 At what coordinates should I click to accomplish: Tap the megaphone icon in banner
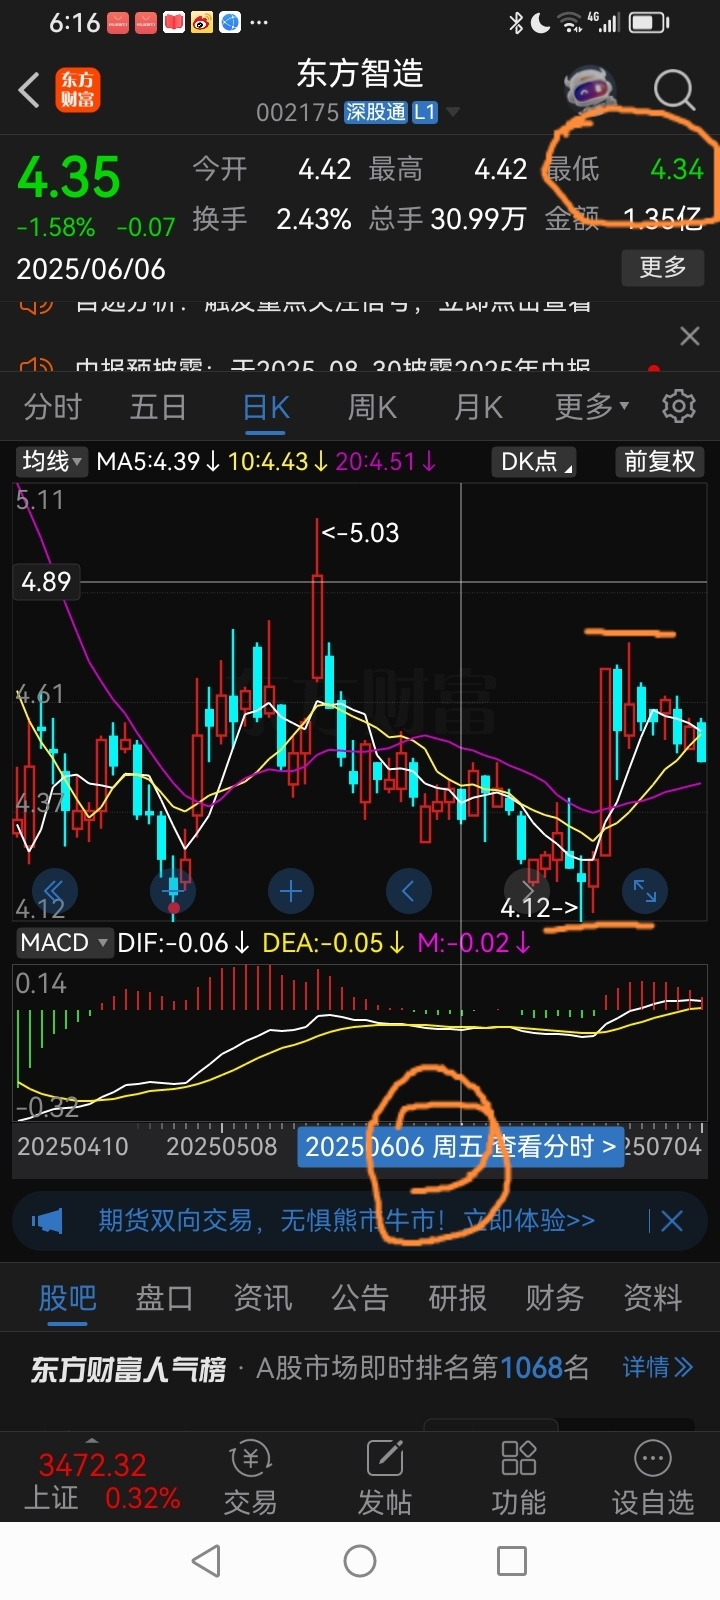[x=47, y=1220]
